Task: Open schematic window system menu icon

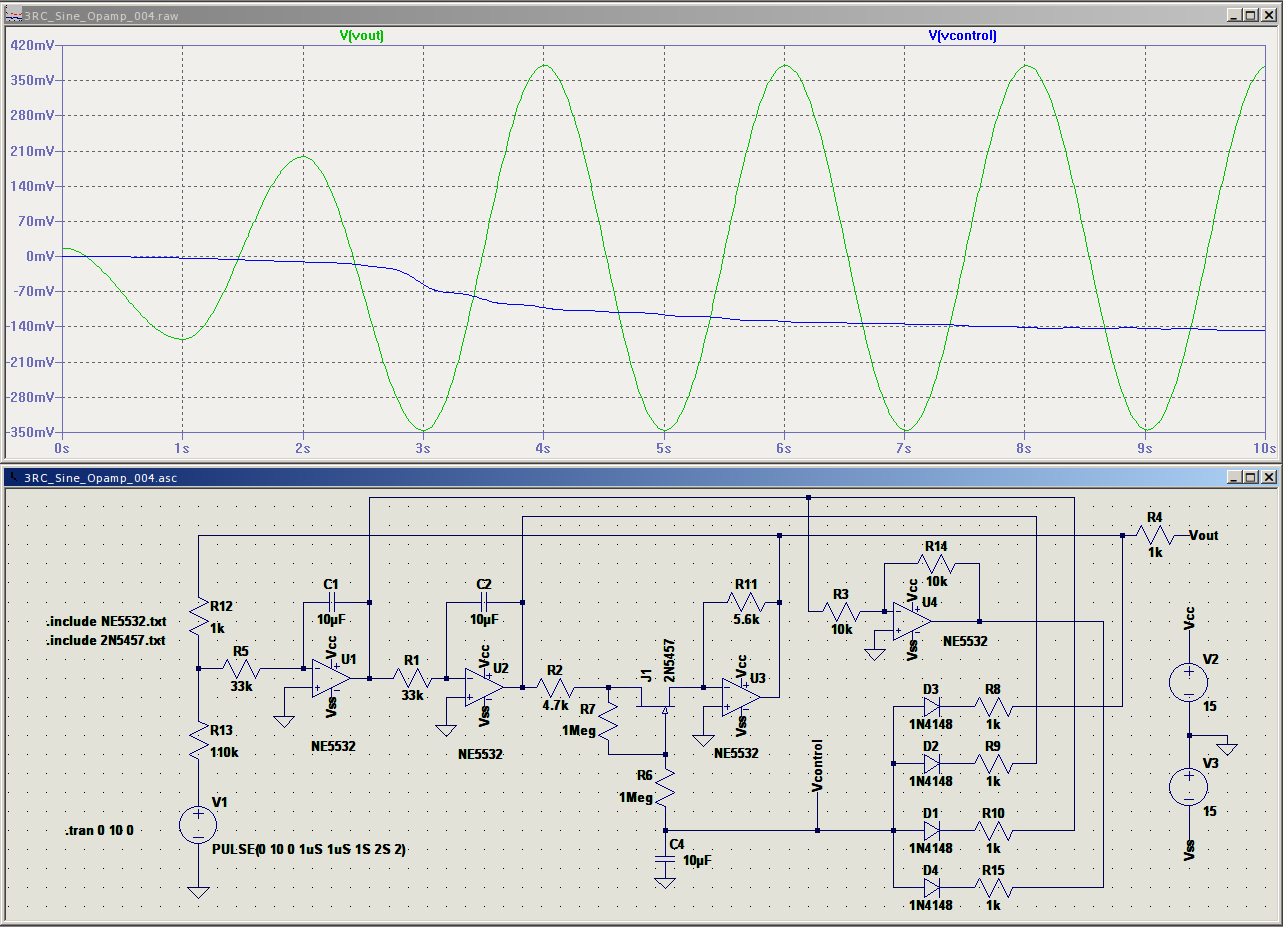Action: [x=13, y=477]
